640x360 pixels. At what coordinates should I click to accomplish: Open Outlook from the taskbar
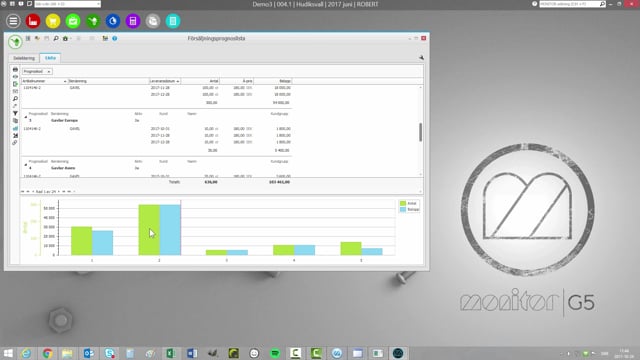(x=89, y=353)
